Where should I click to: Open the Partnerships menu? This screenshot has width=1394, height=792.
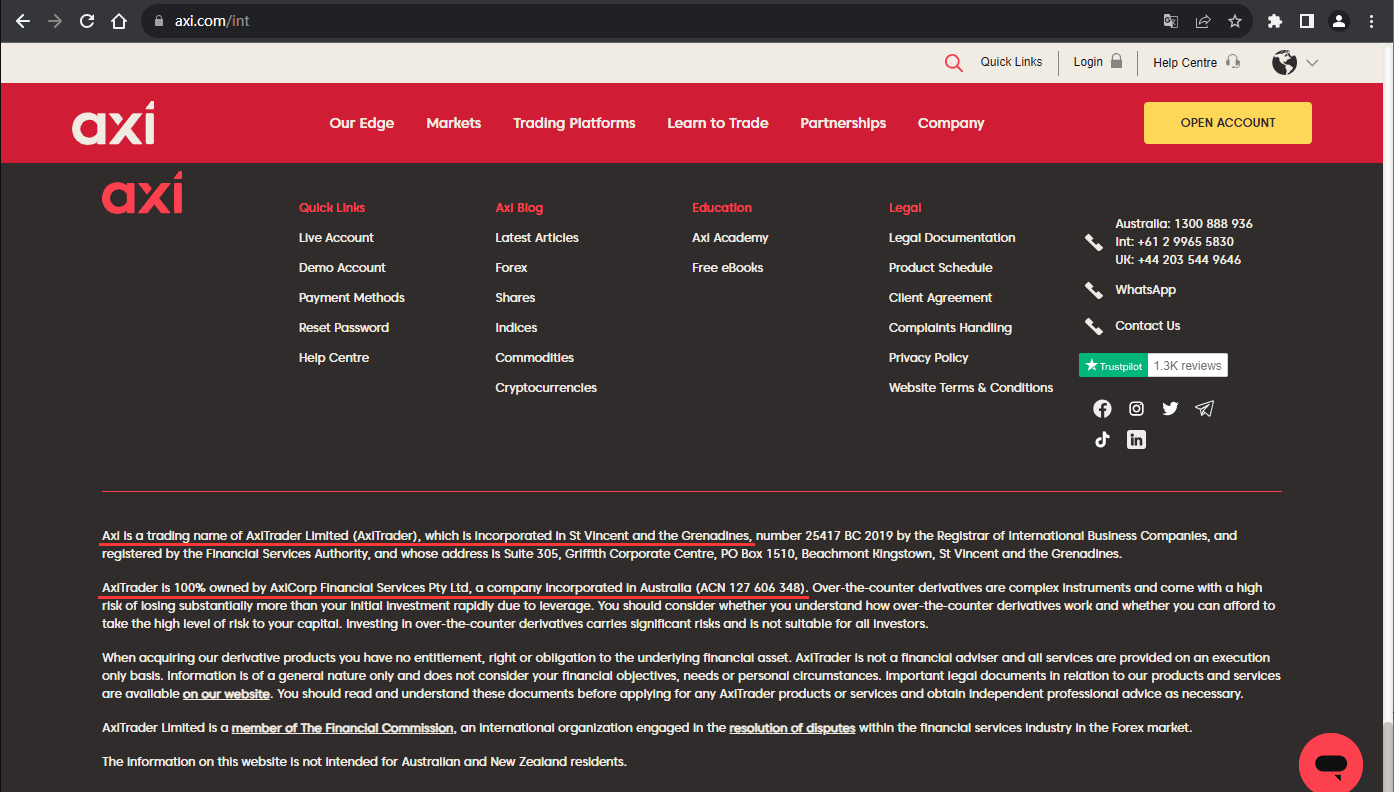point(843,123)
